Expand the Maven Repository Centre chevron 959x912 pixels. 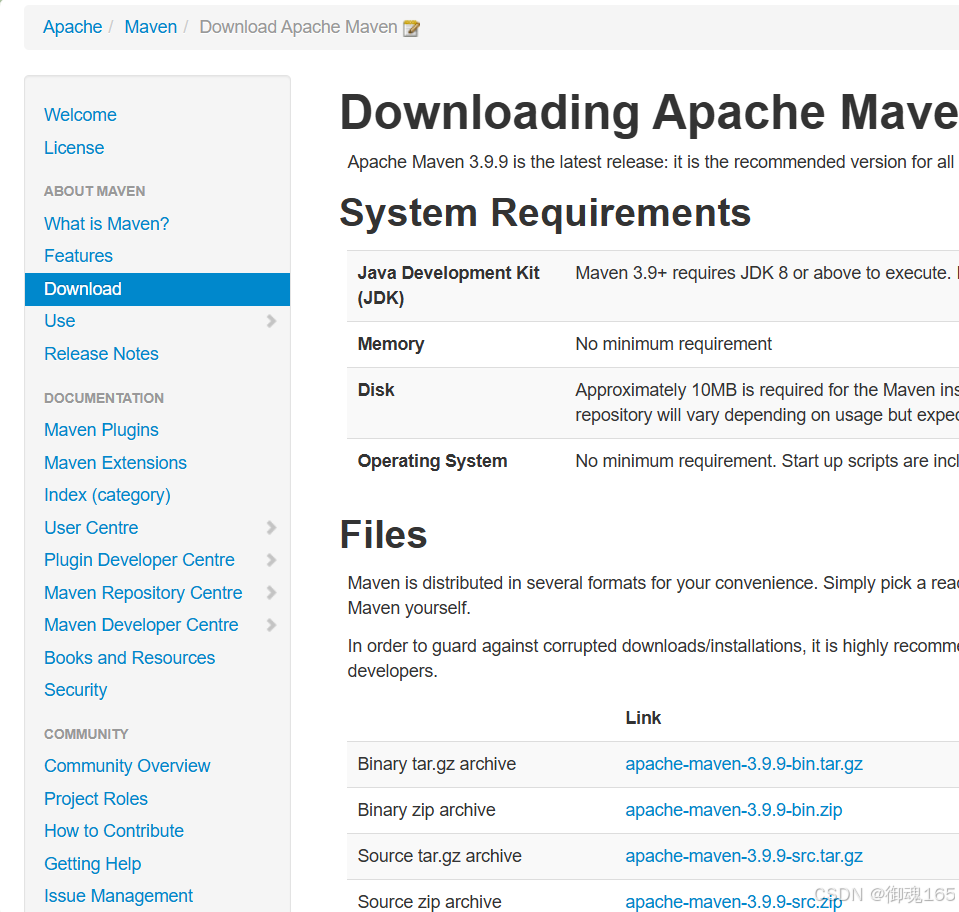tap(272, 593)
